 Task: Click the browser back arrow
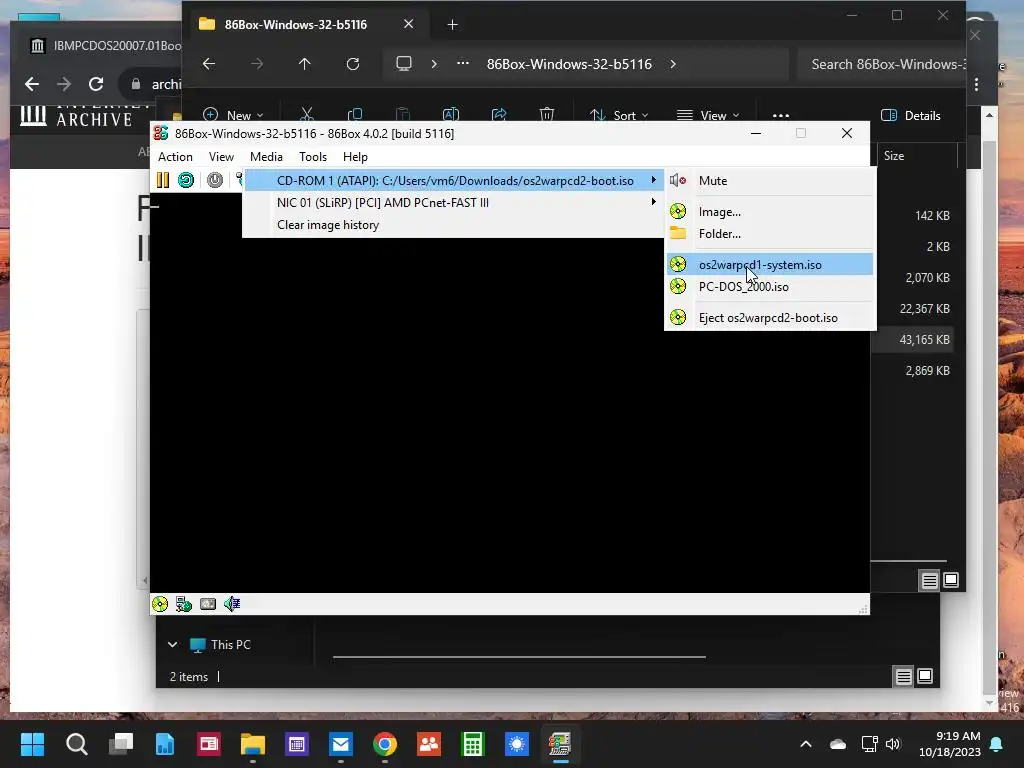pos(31,84)
